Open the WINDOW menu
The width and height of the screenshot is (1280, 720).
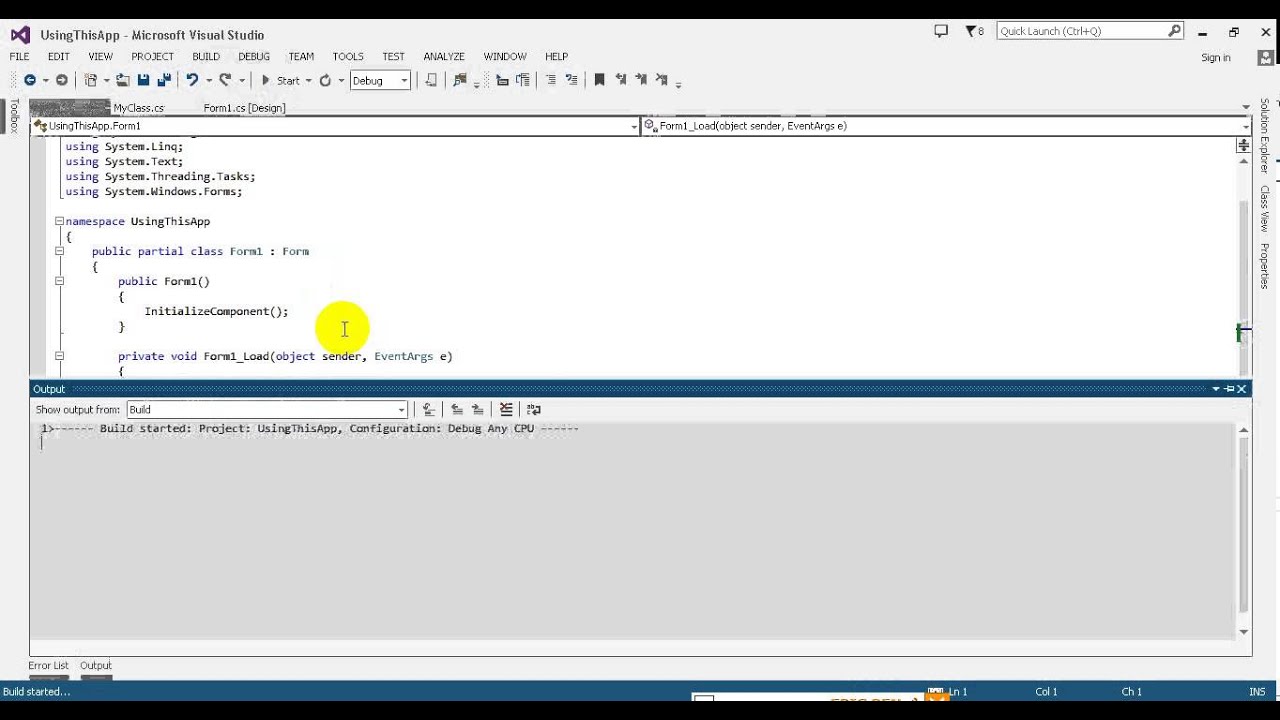click(505, 57)
